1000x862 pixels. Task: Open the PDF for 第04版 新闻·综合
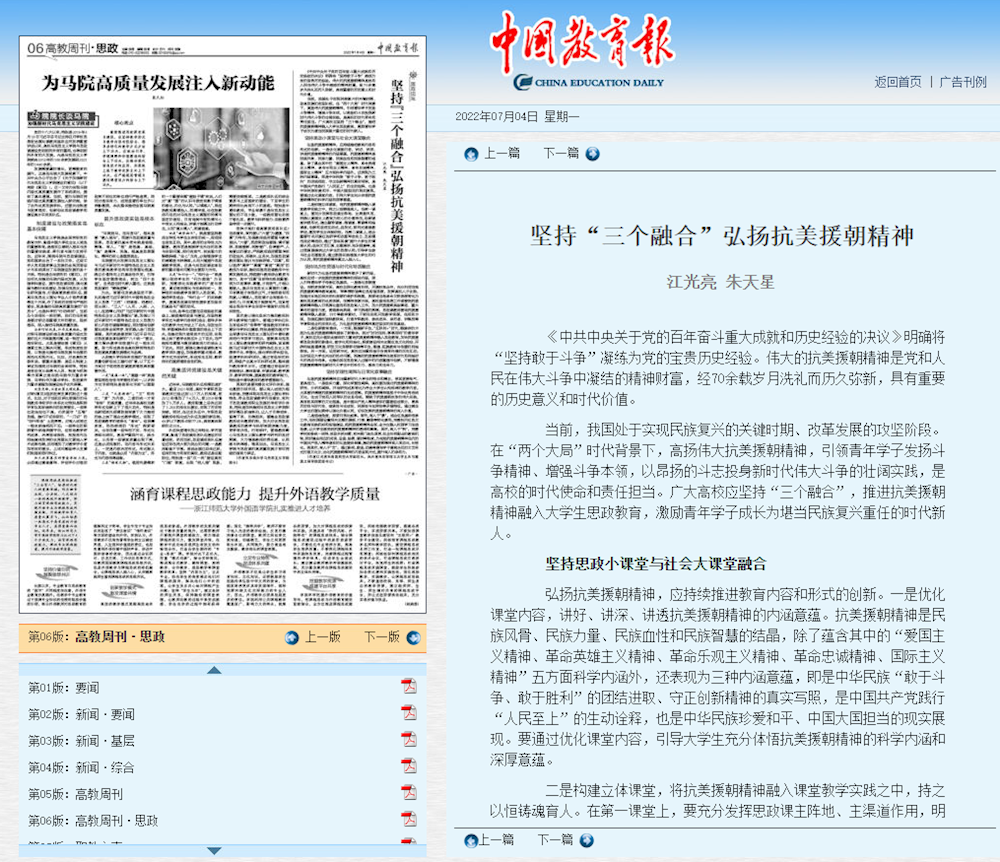click(x=408, y=766)
